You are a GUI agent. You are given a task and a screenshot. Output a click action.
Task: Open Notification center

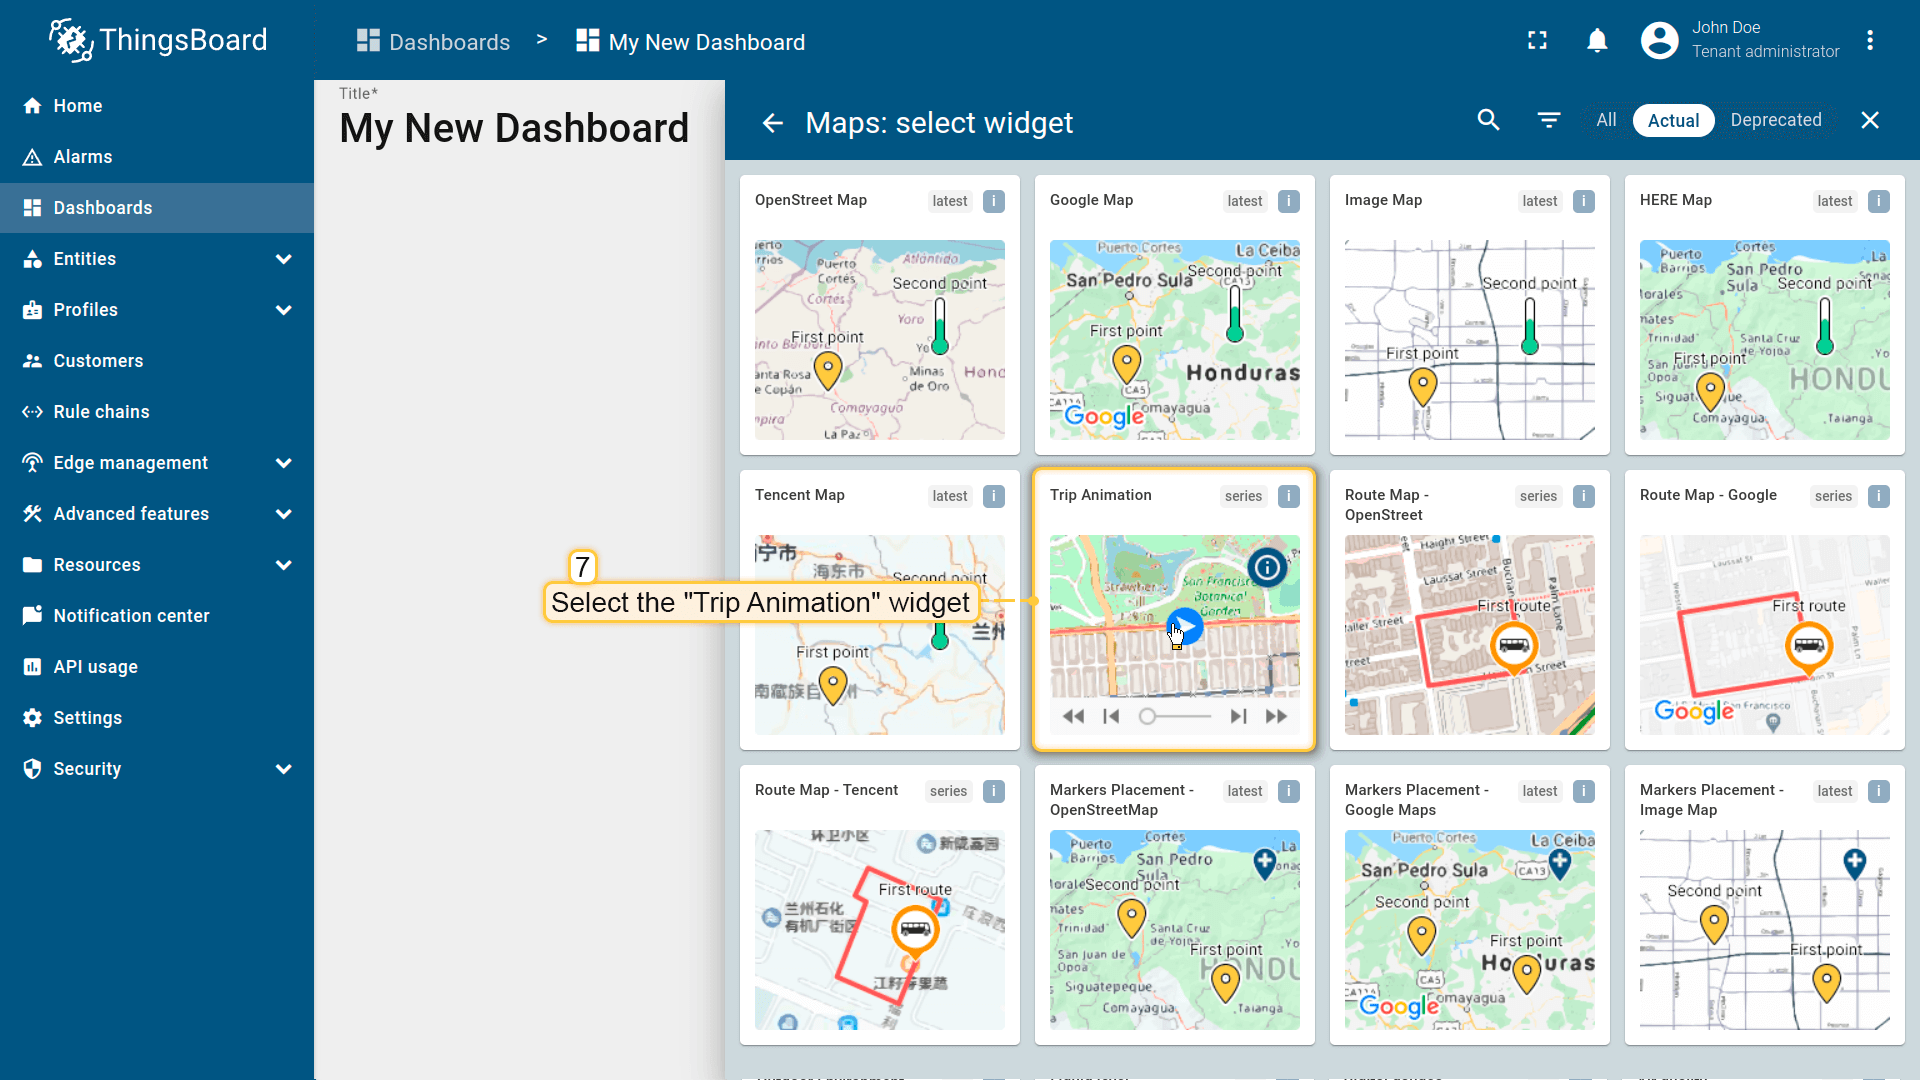pyautogui.click(x=157, y=616)
